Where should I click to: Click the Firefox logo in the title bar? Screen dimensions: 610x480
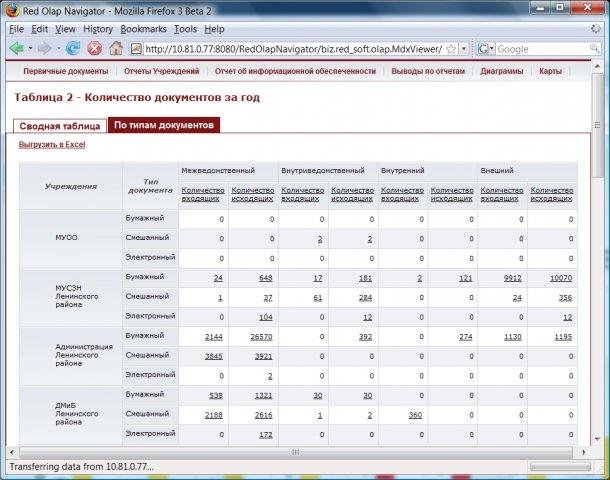coord(12,10)
